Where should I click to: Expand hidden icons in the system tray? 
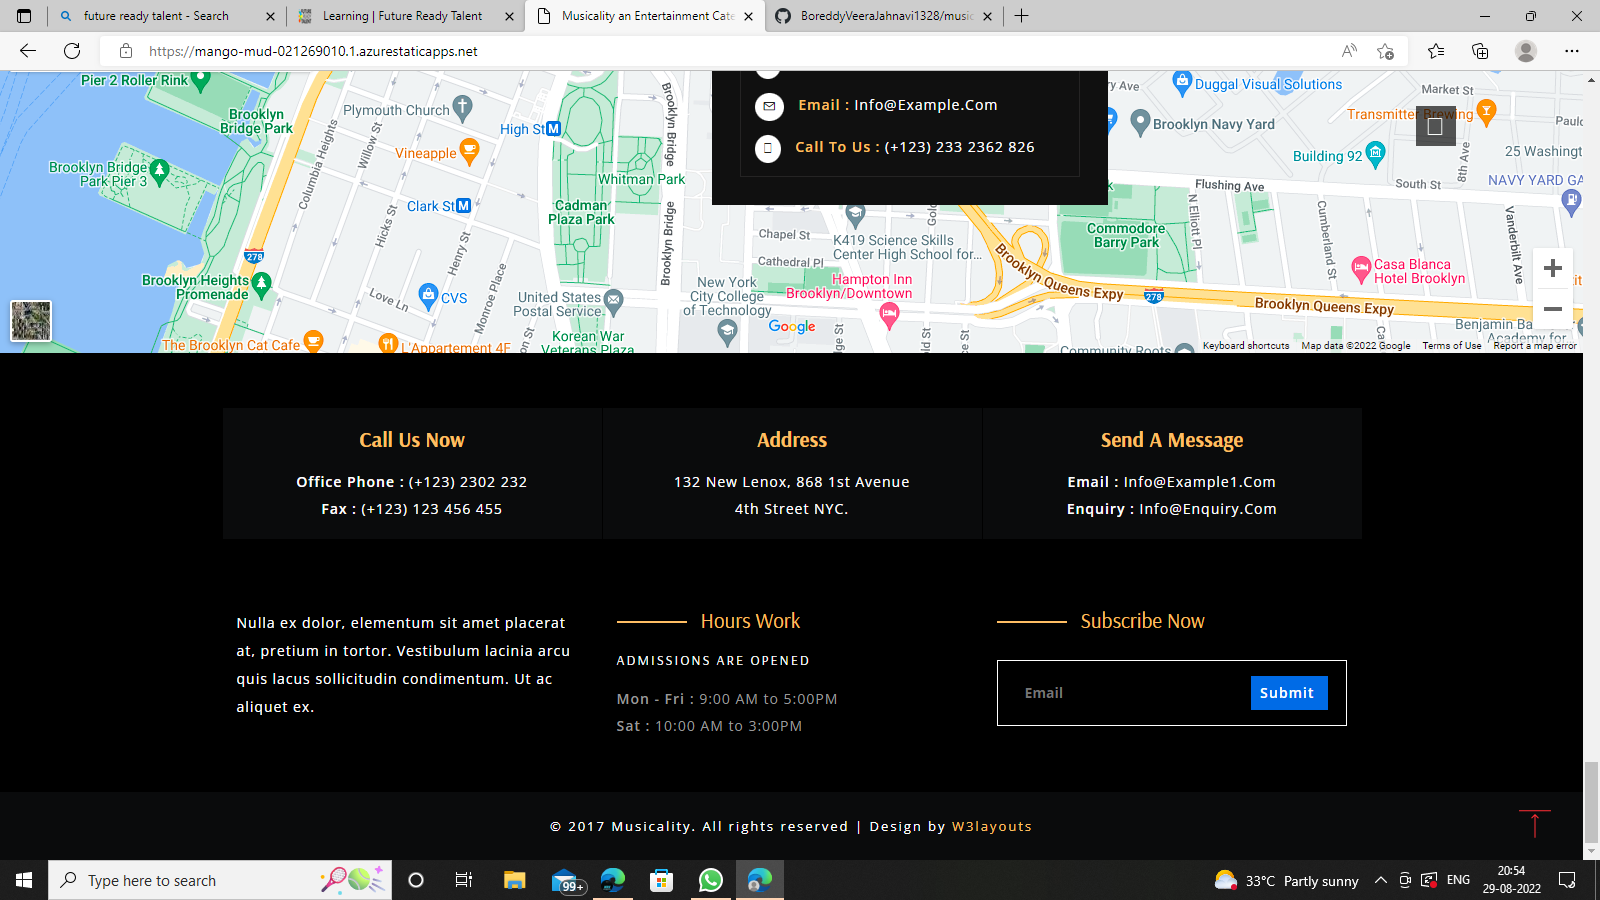tap(1380, 880)
